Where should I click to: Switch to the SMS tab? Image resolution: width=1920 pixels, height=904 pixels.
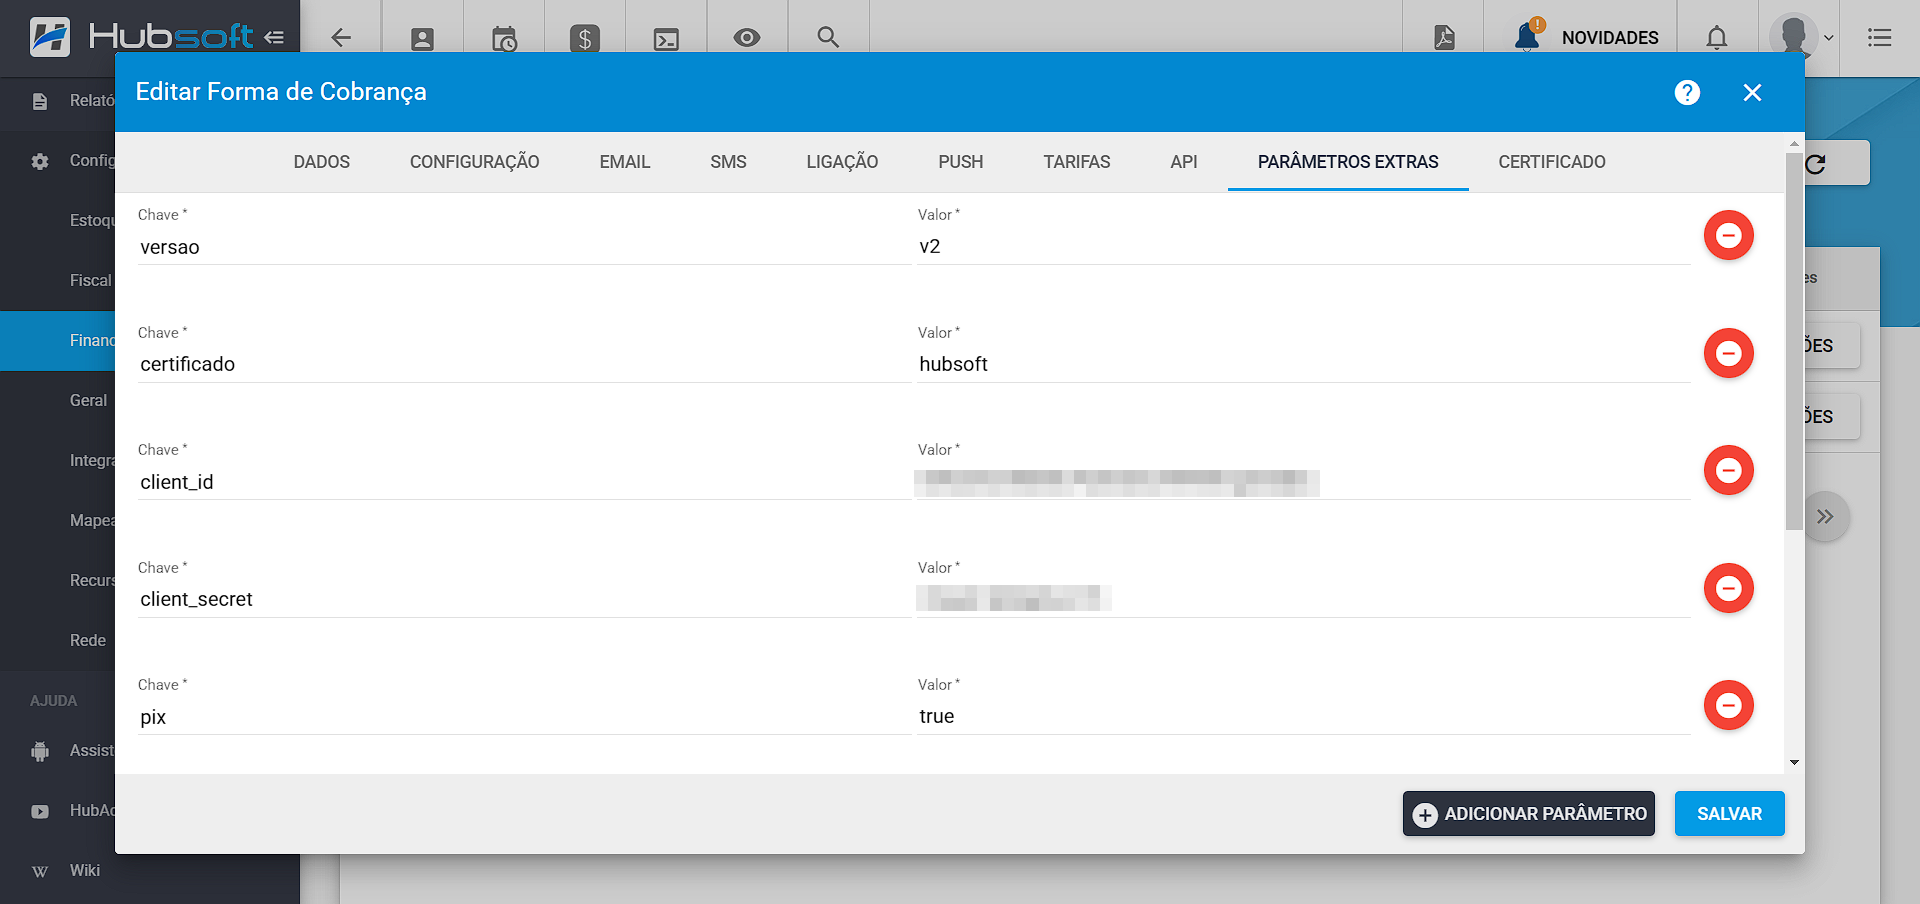coord(729,162)
